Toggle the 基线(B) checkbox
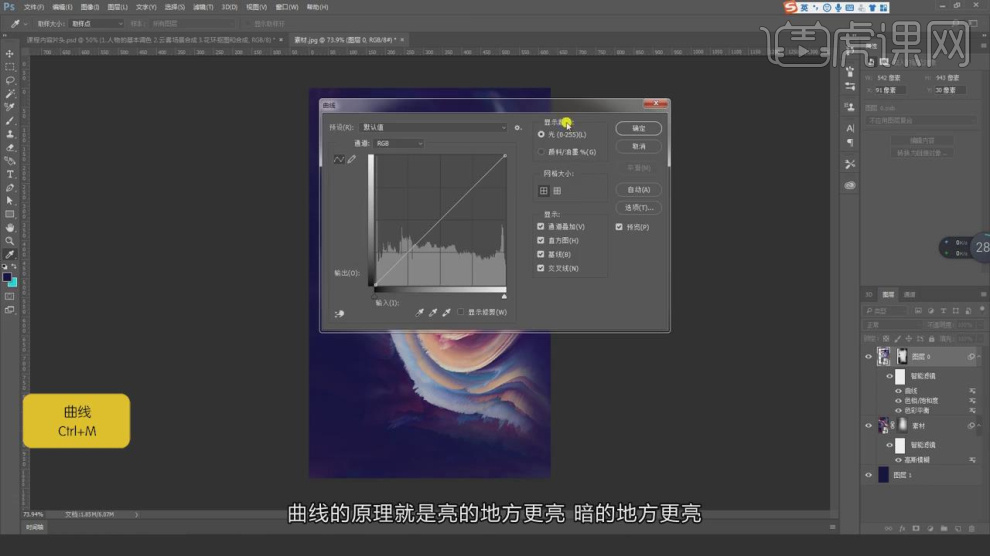Viewport: 990px width, 556px height. coord(540,254)
